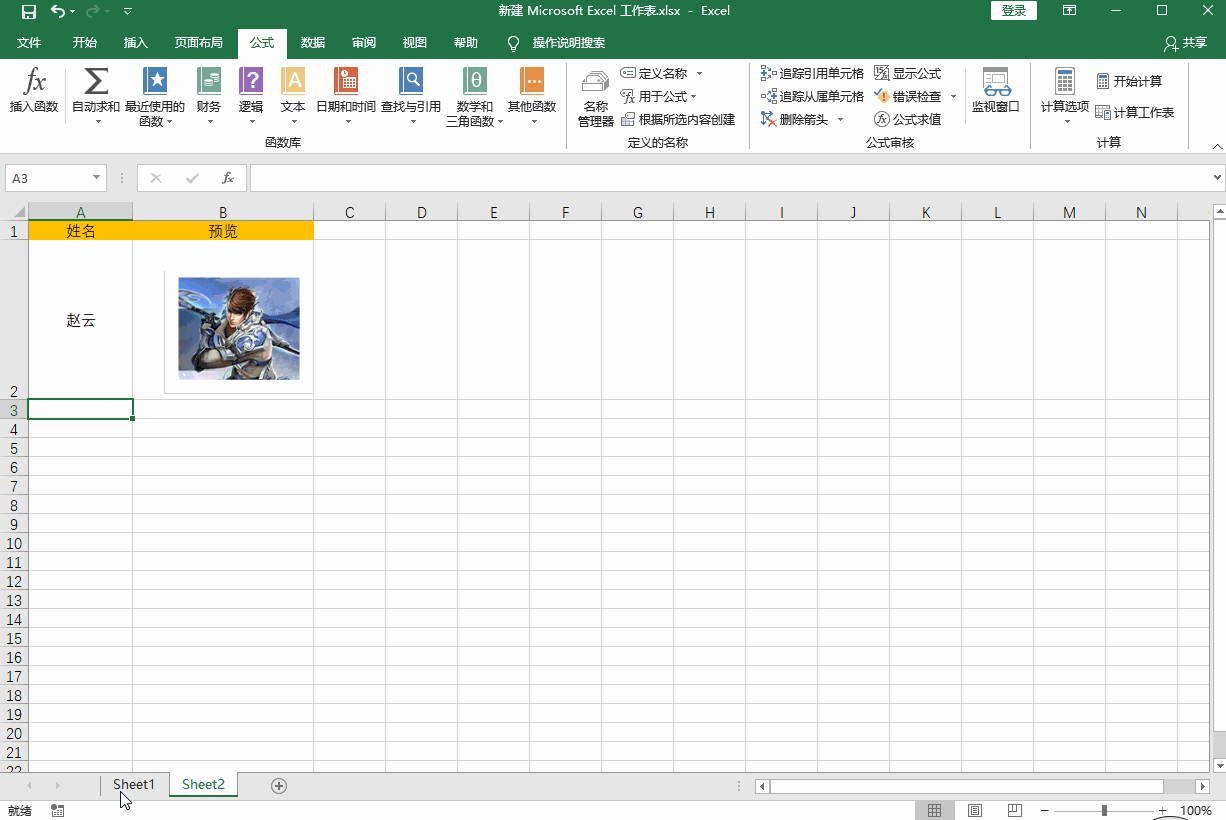The image size is (1226, 820).
Task: Expand the Define Name (定义名称) dropdown arrow
Action: pos(699,73)
